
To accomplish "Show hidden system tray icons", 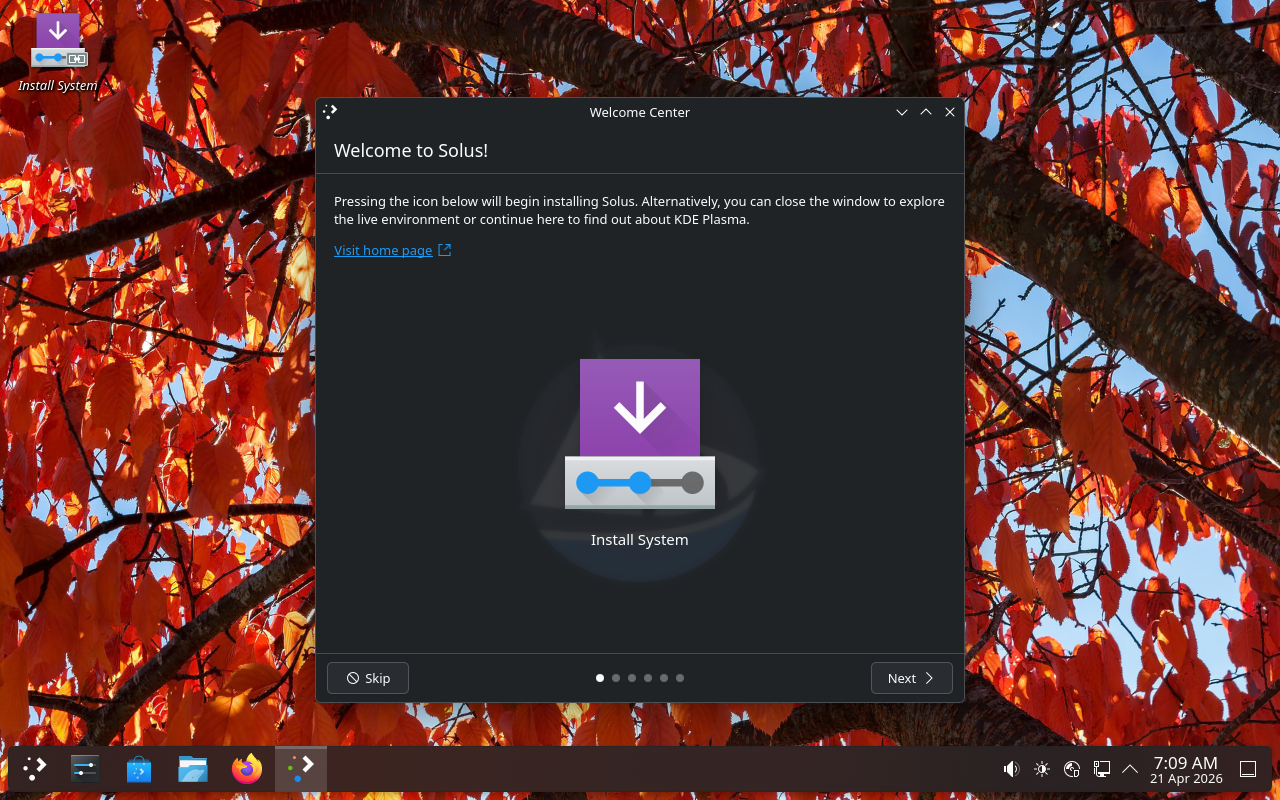I will point(1130,769).
